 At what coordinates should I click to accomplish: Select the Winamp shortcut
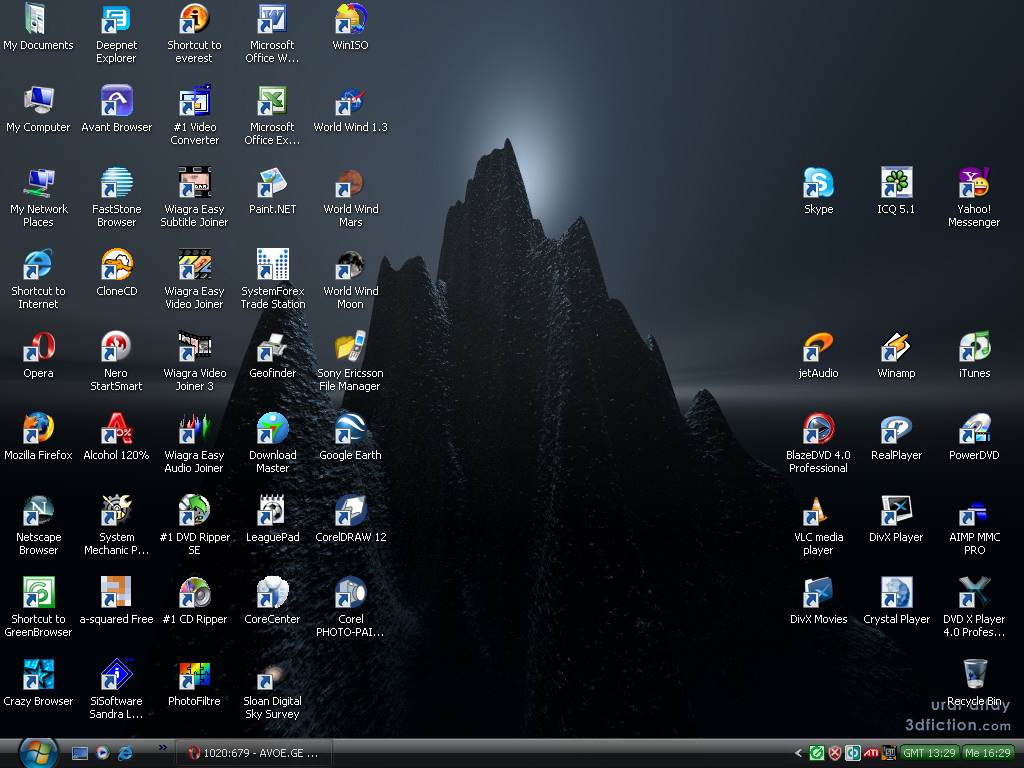896,347
